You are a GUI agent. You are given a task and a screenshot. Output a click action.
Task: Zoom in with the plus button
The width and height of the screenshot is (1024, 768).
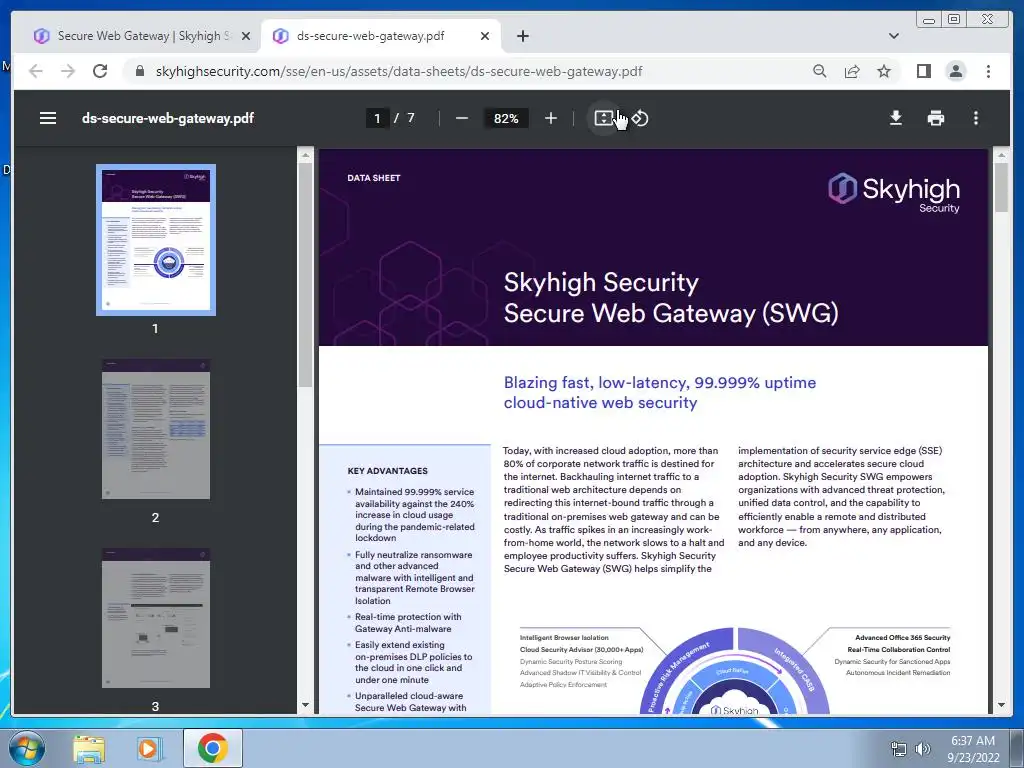tap(551, 118)
